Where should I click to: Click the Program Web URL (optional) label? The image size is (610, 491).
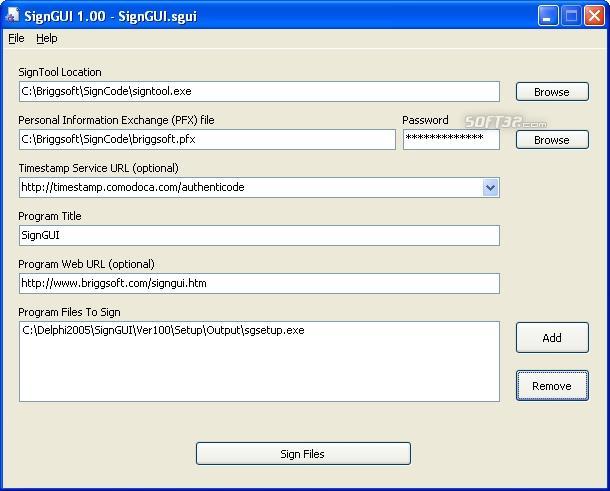click(x=86, y=264)
